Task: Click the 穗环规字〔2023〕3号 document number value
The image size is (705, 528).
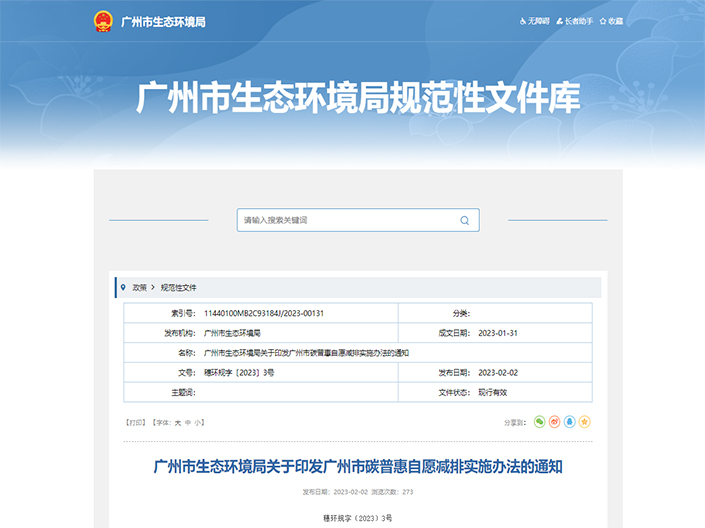Action: 239,372
